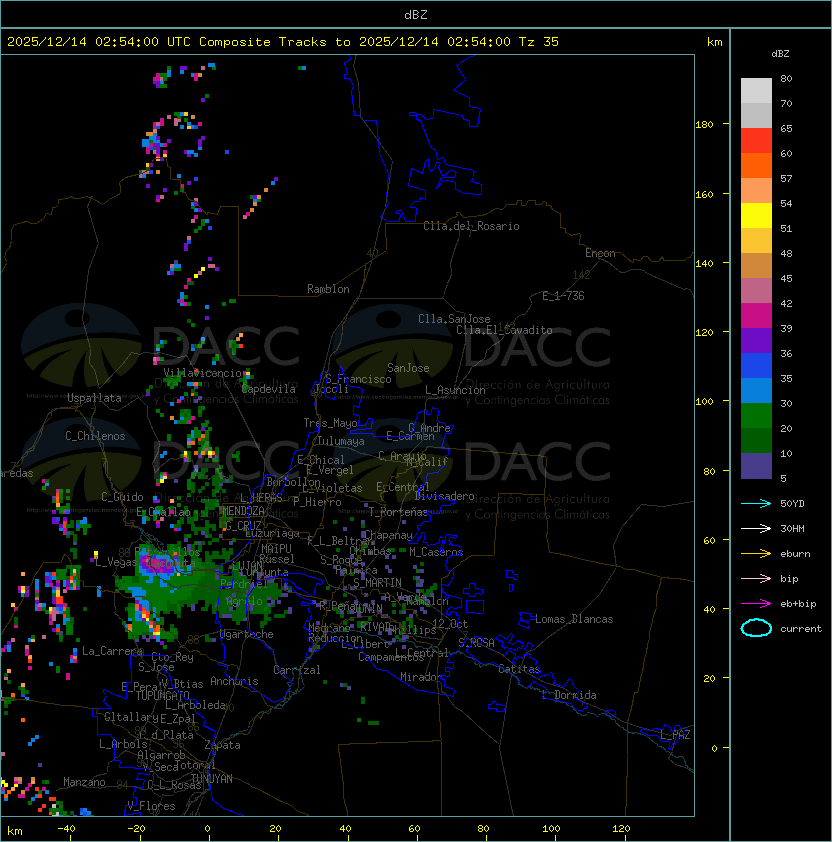The height and width of the screenshot is (842, 832).
Task: Click the 'L_Dormida' map label
Action: pos(569,695)
